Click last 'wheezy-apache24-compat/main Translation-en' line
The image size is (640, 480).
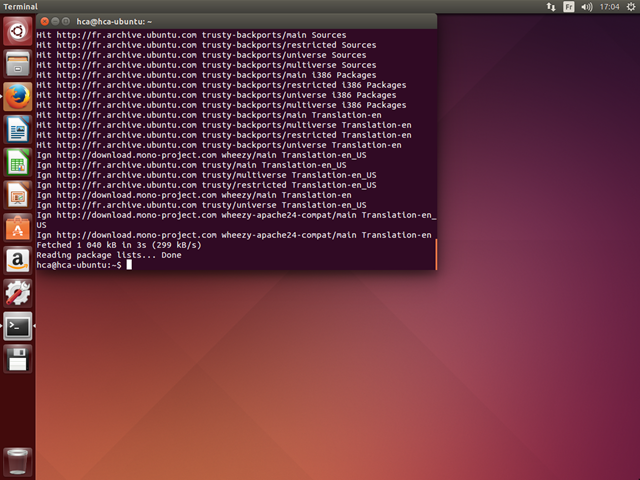pyautogui.click(x=234, y=235)
